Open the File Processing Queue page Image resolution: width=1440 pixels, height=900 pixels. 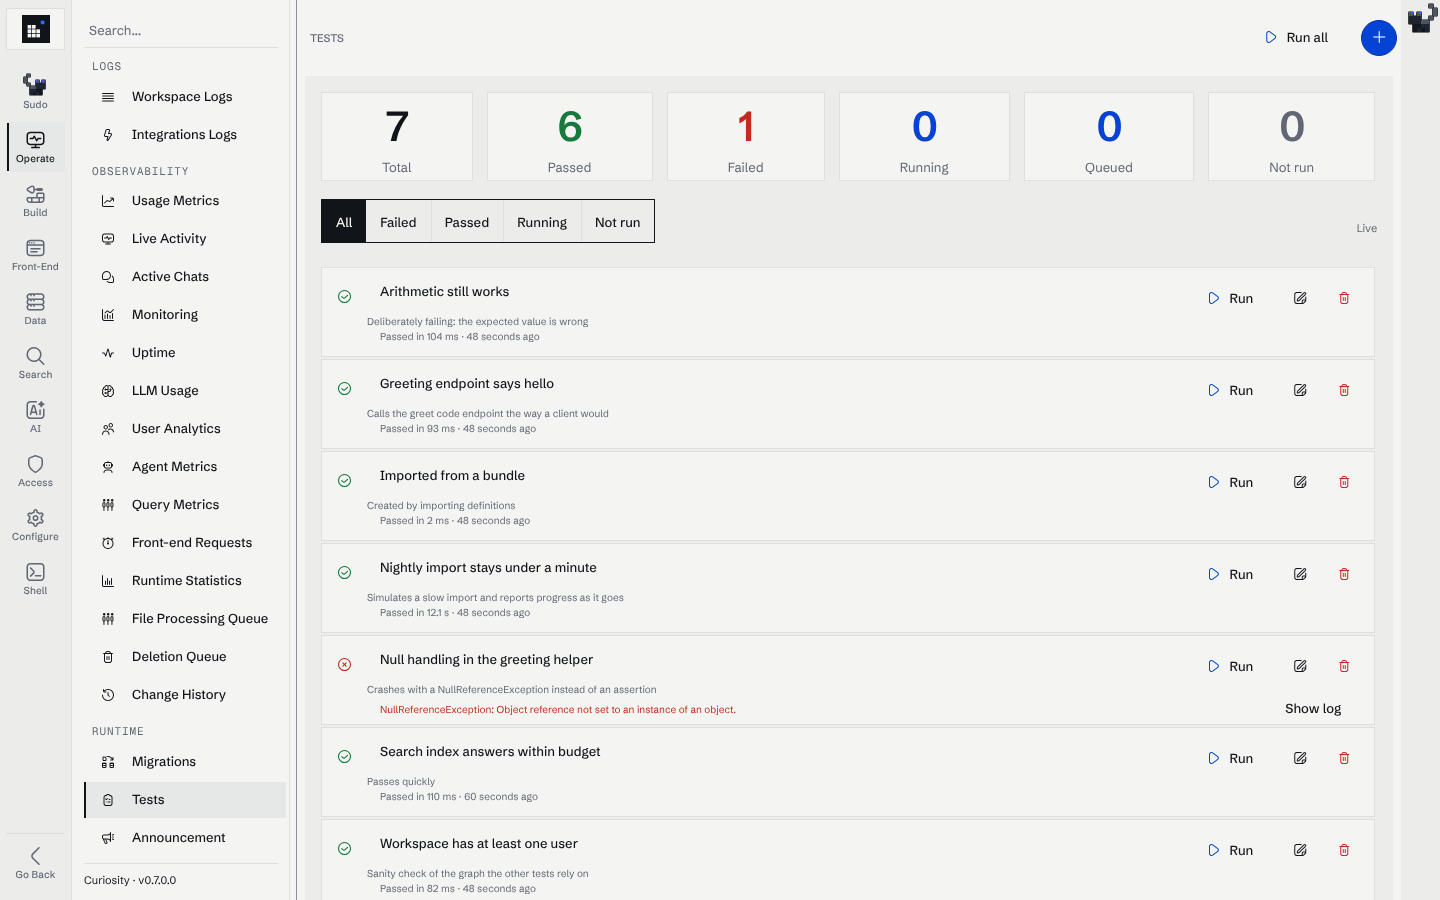click(x=185, y=619)
